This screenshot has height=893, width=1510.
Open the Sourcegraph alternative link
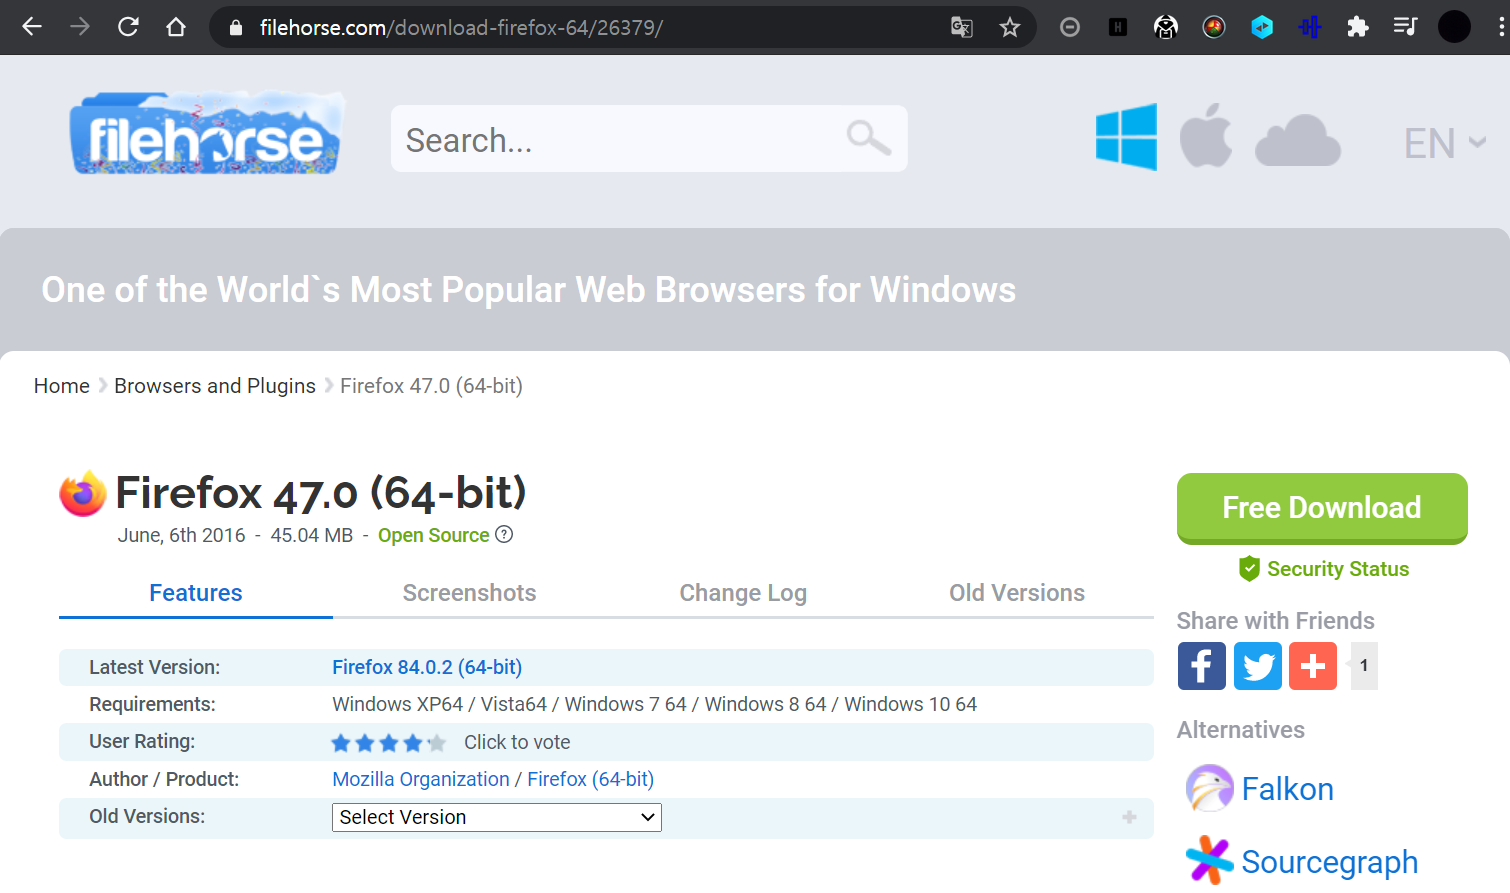pyautogui.click(x=1330, y=862)
